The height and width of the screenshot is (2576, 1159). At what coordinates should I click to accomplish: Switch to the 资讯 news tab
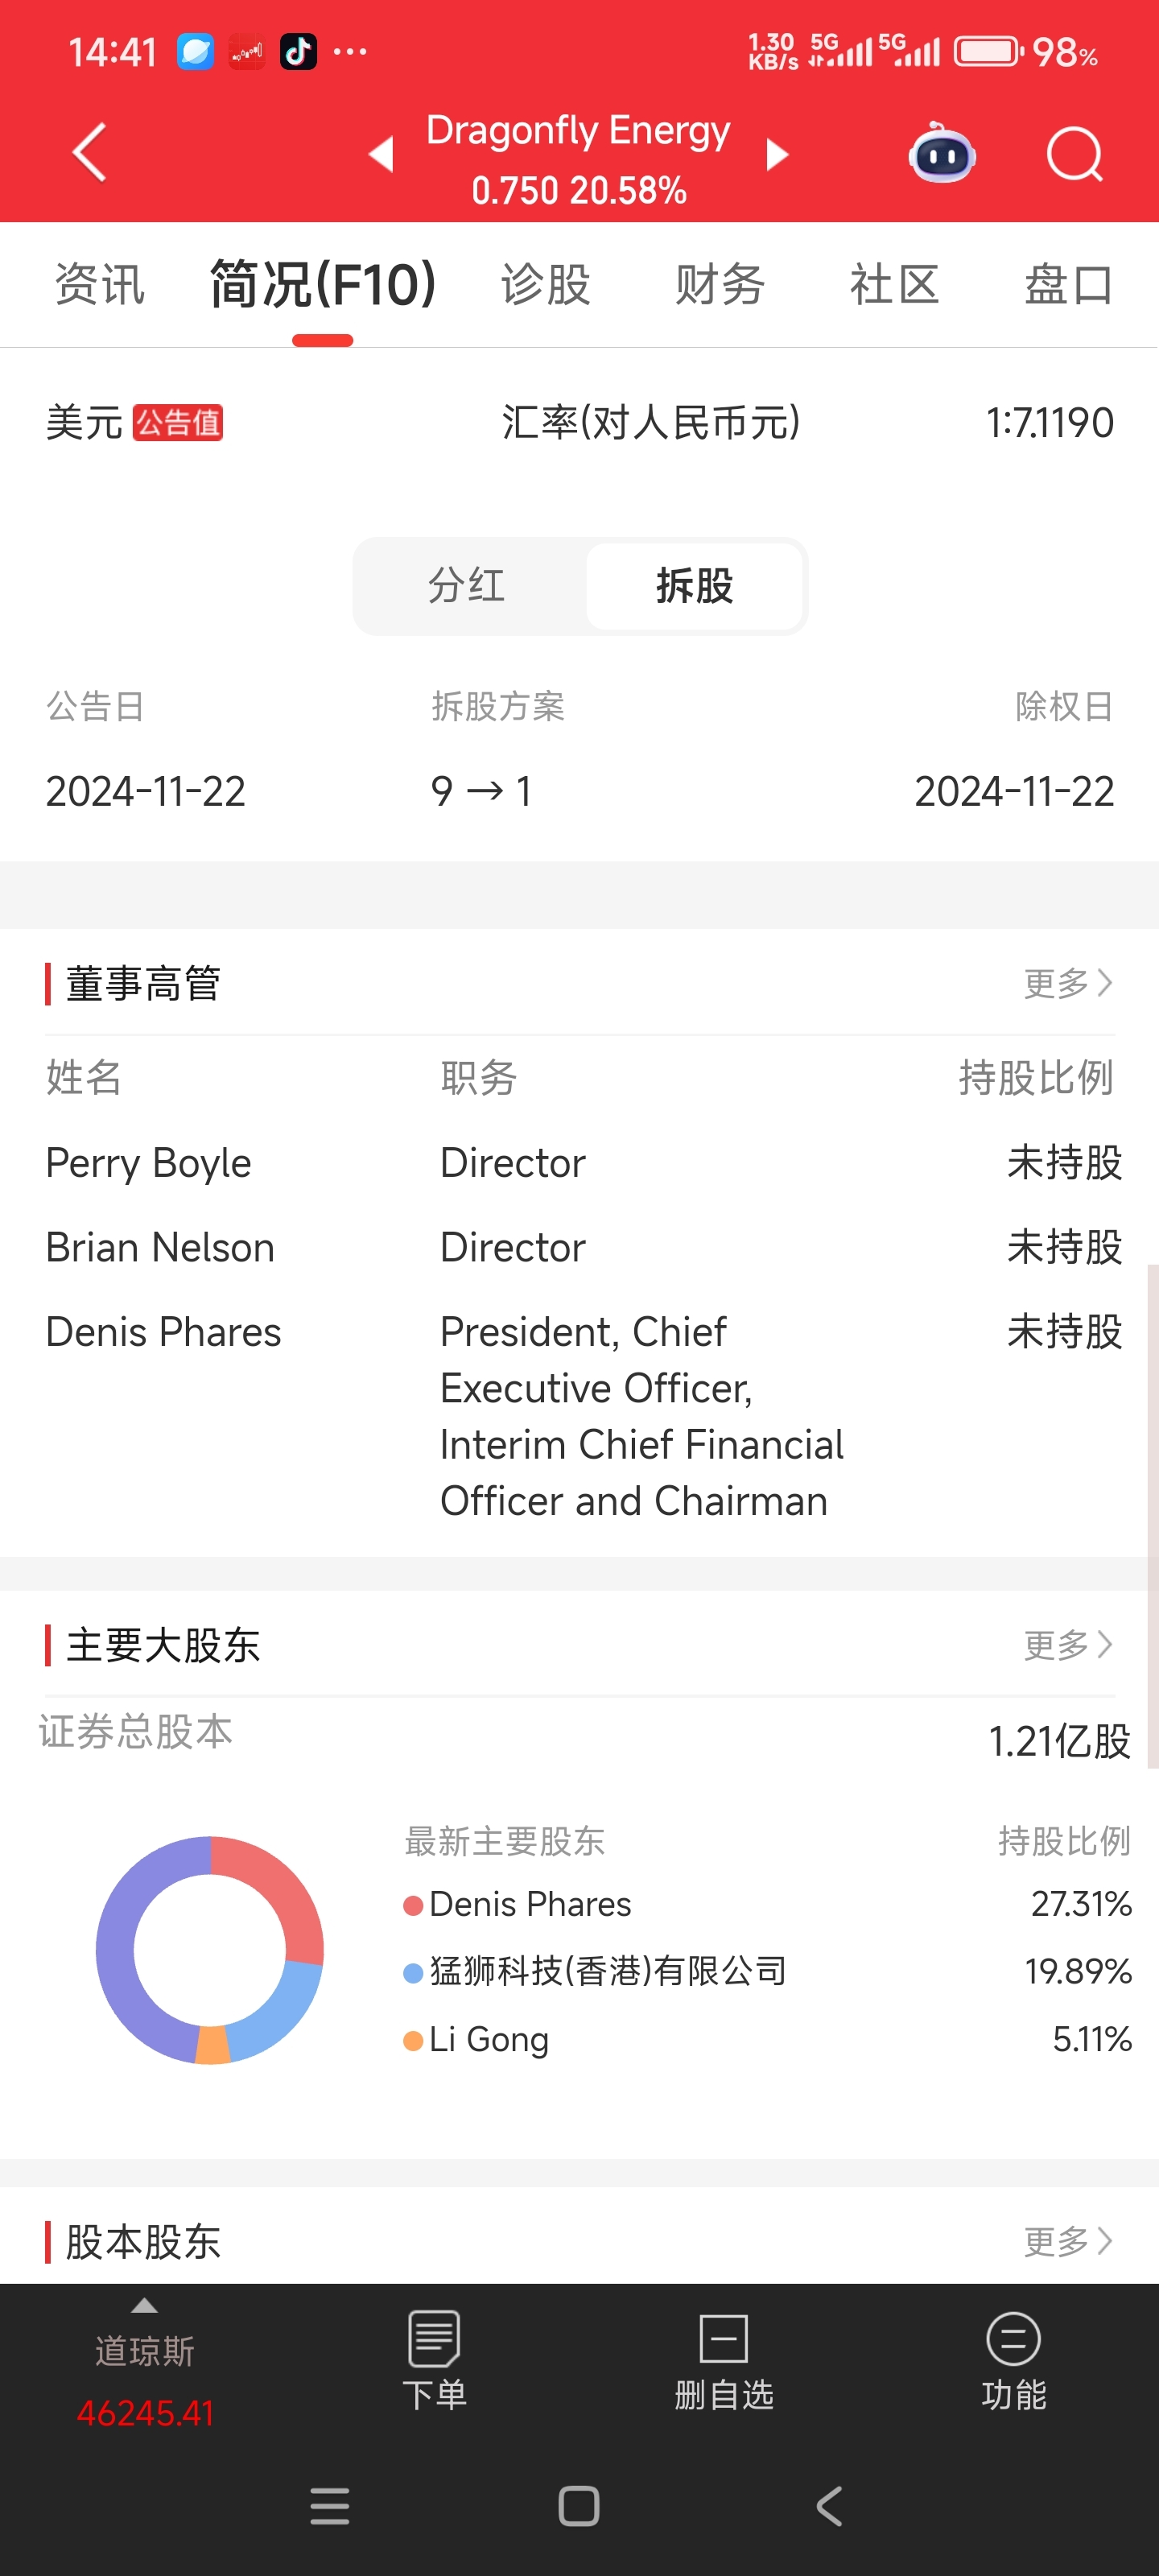click(x=100, y=285)
